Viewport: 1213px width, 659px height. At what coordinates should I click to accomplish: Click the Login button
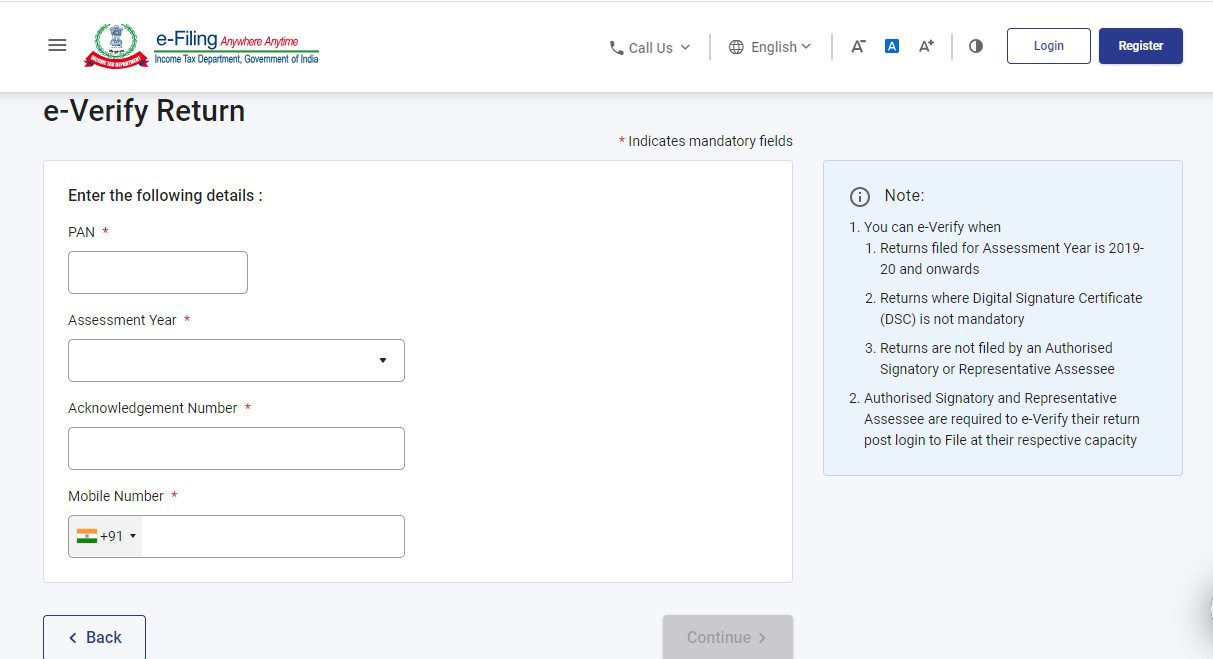[1047, 45]
